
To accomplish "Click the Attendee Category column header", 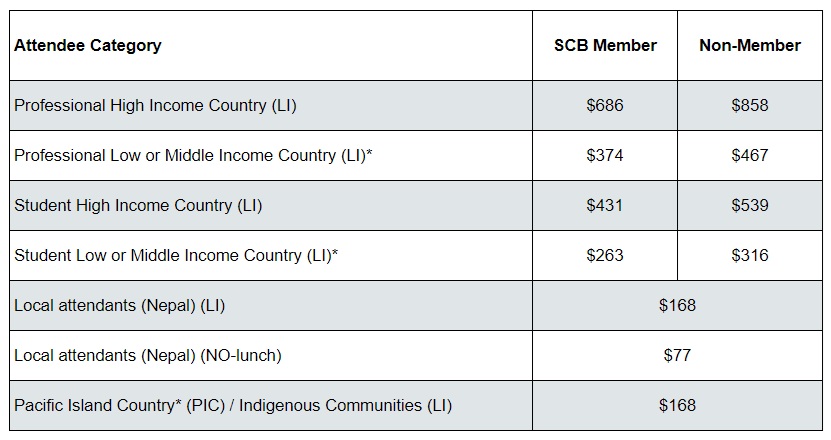I will pyautogui.click(x=88, y=46).
